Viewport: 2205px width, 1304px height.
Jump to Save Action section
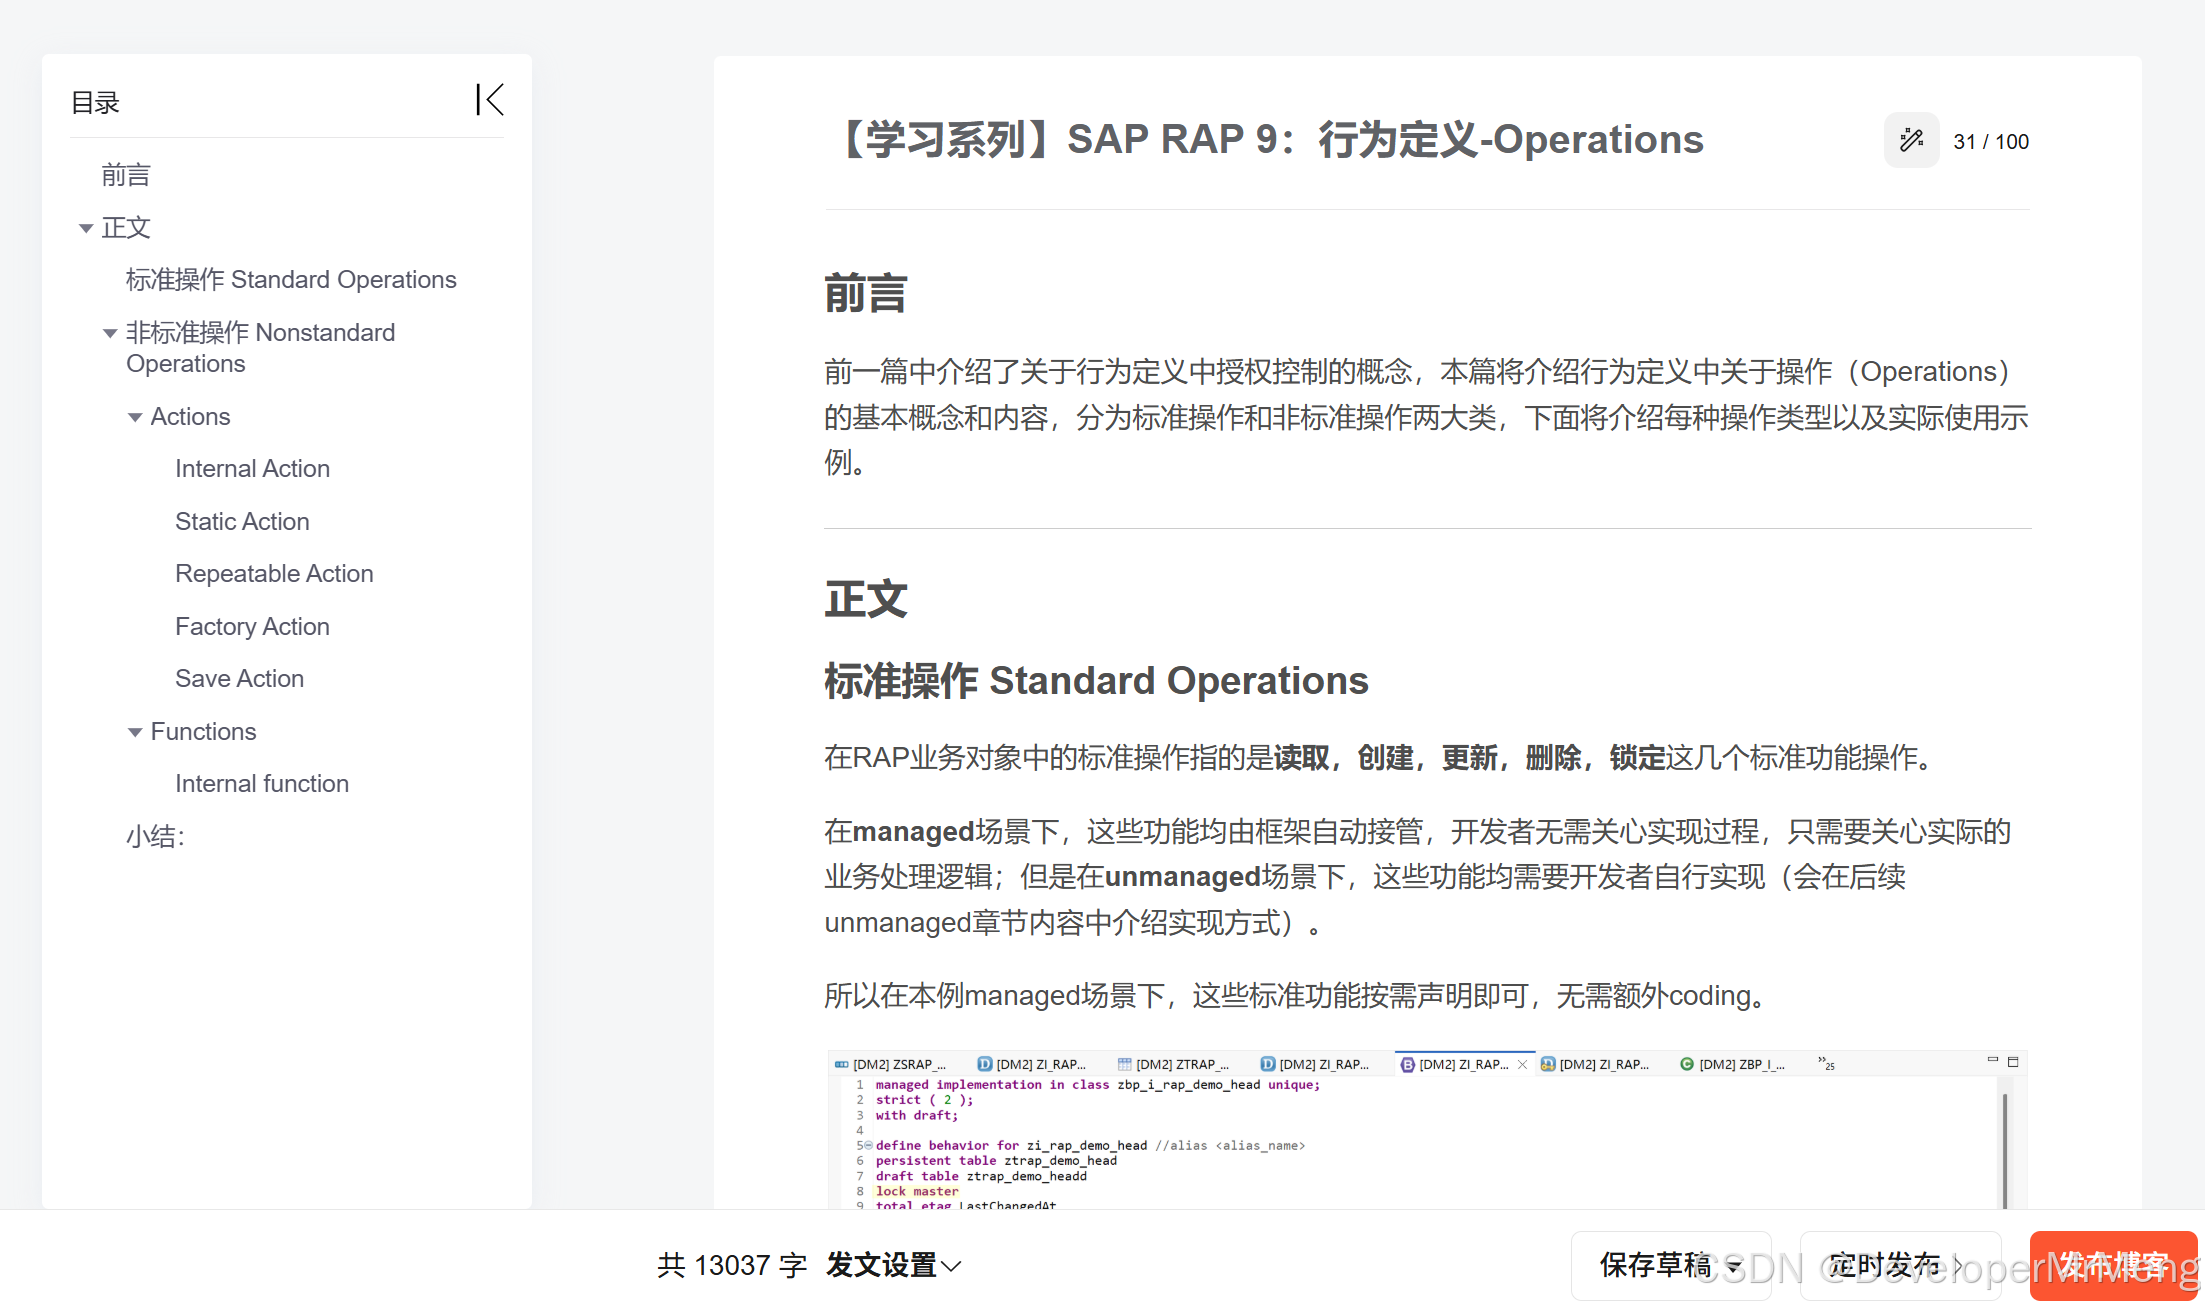point(239,679)
